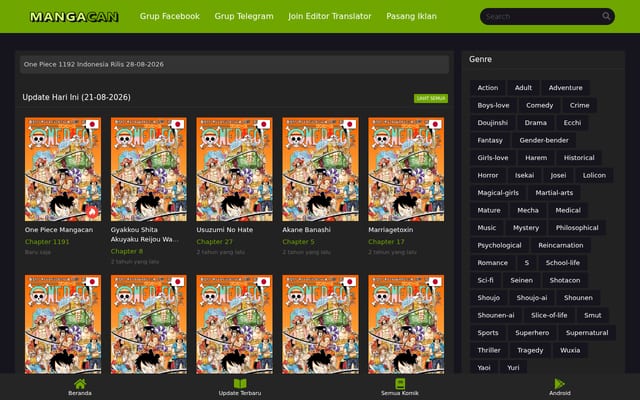Select the Fantasy genre tag
Image resolution: width=640 pixels, height=400 pixels.
490,140
